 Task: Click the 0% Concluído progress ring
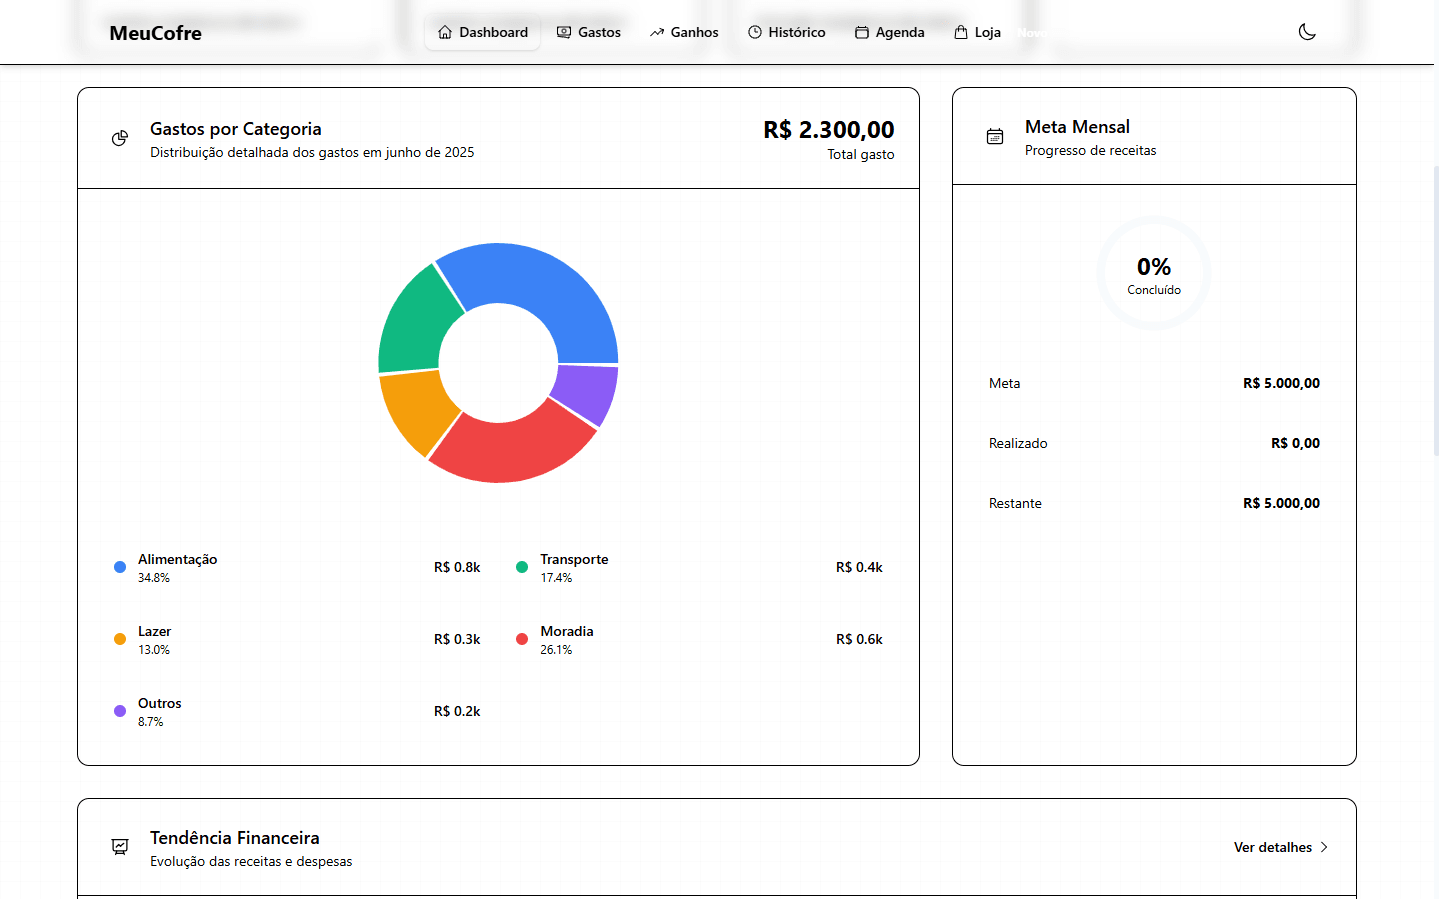coord(1154,273)
